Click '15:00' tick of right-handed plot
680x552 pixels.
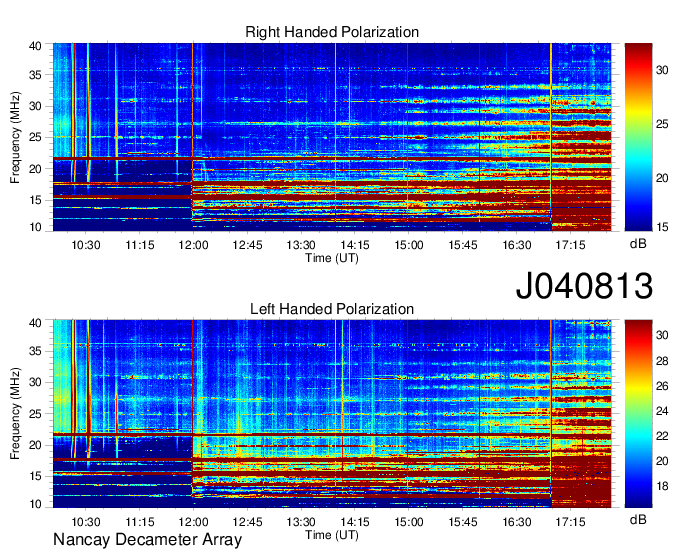[409, 245]
